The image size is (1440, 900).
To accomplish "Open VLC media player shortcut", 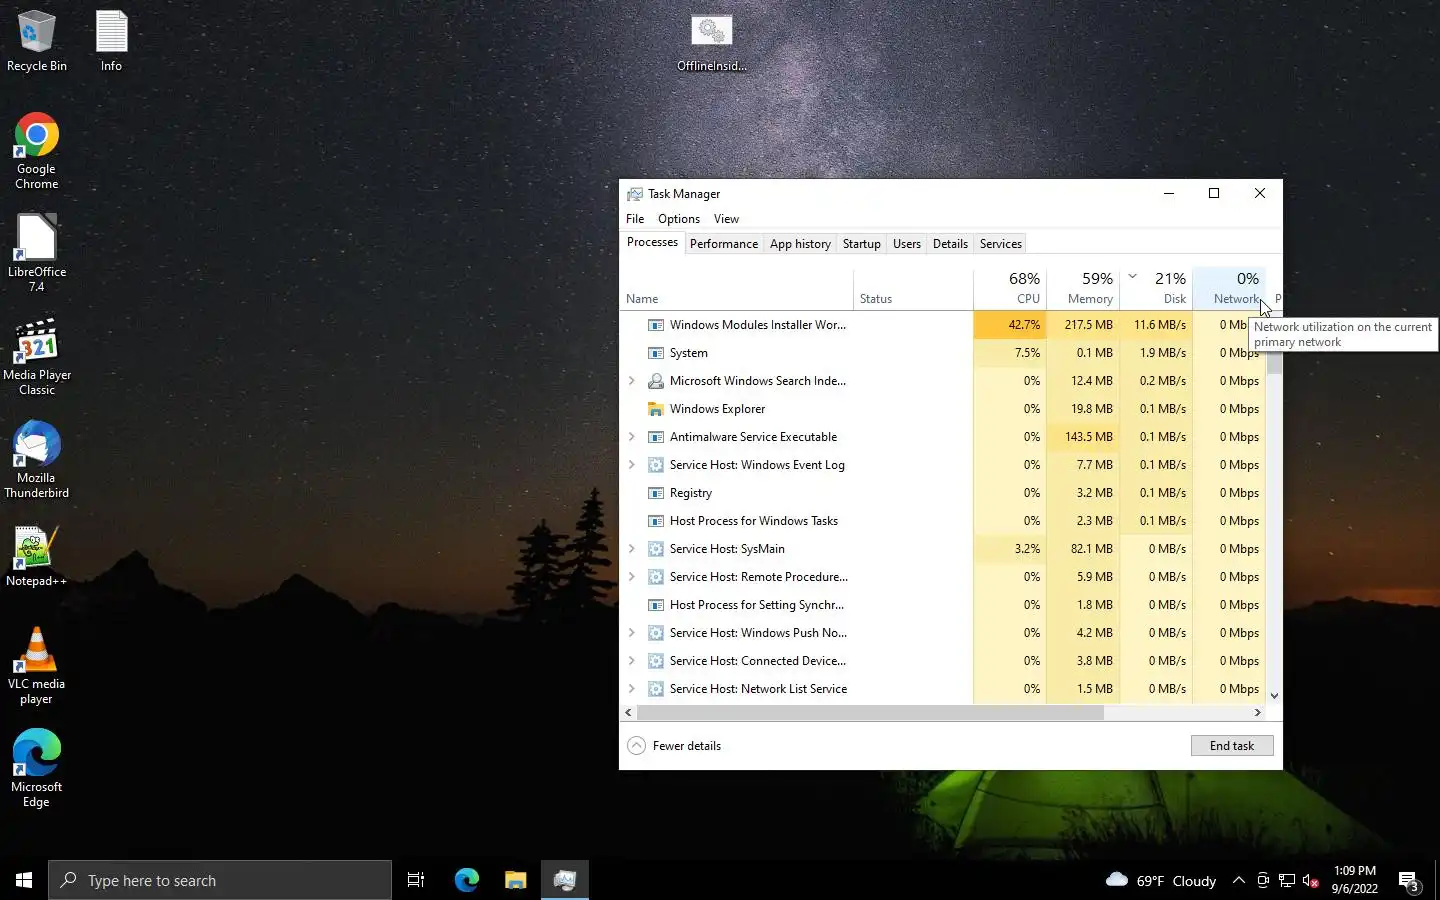I will point(36,666).
